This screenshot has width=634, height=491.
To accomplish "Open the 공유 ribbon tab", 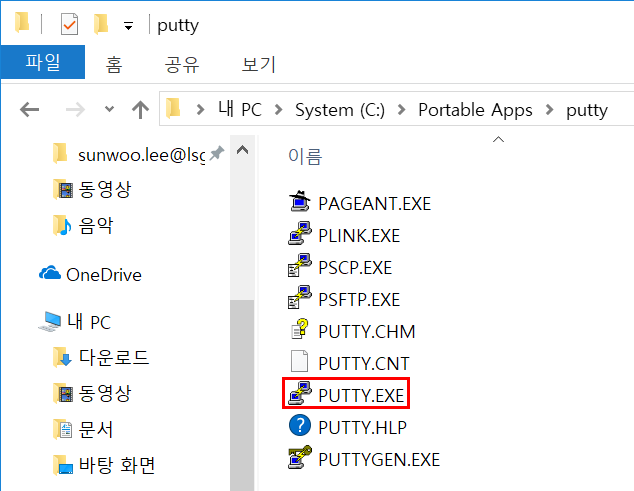I will [x=182, y=64].
